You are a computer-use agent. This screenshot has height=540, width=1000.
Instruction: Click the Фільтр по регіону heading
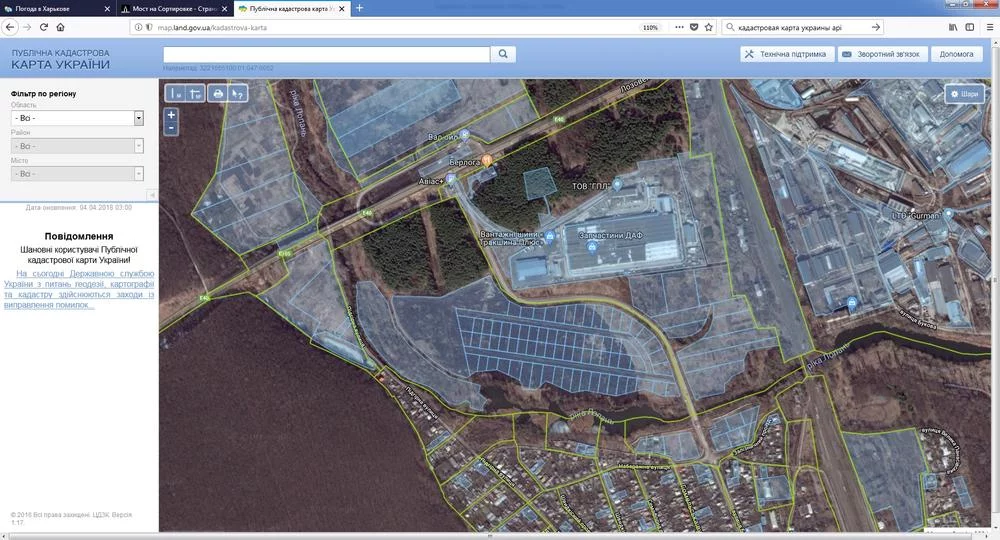pos(43,94)
